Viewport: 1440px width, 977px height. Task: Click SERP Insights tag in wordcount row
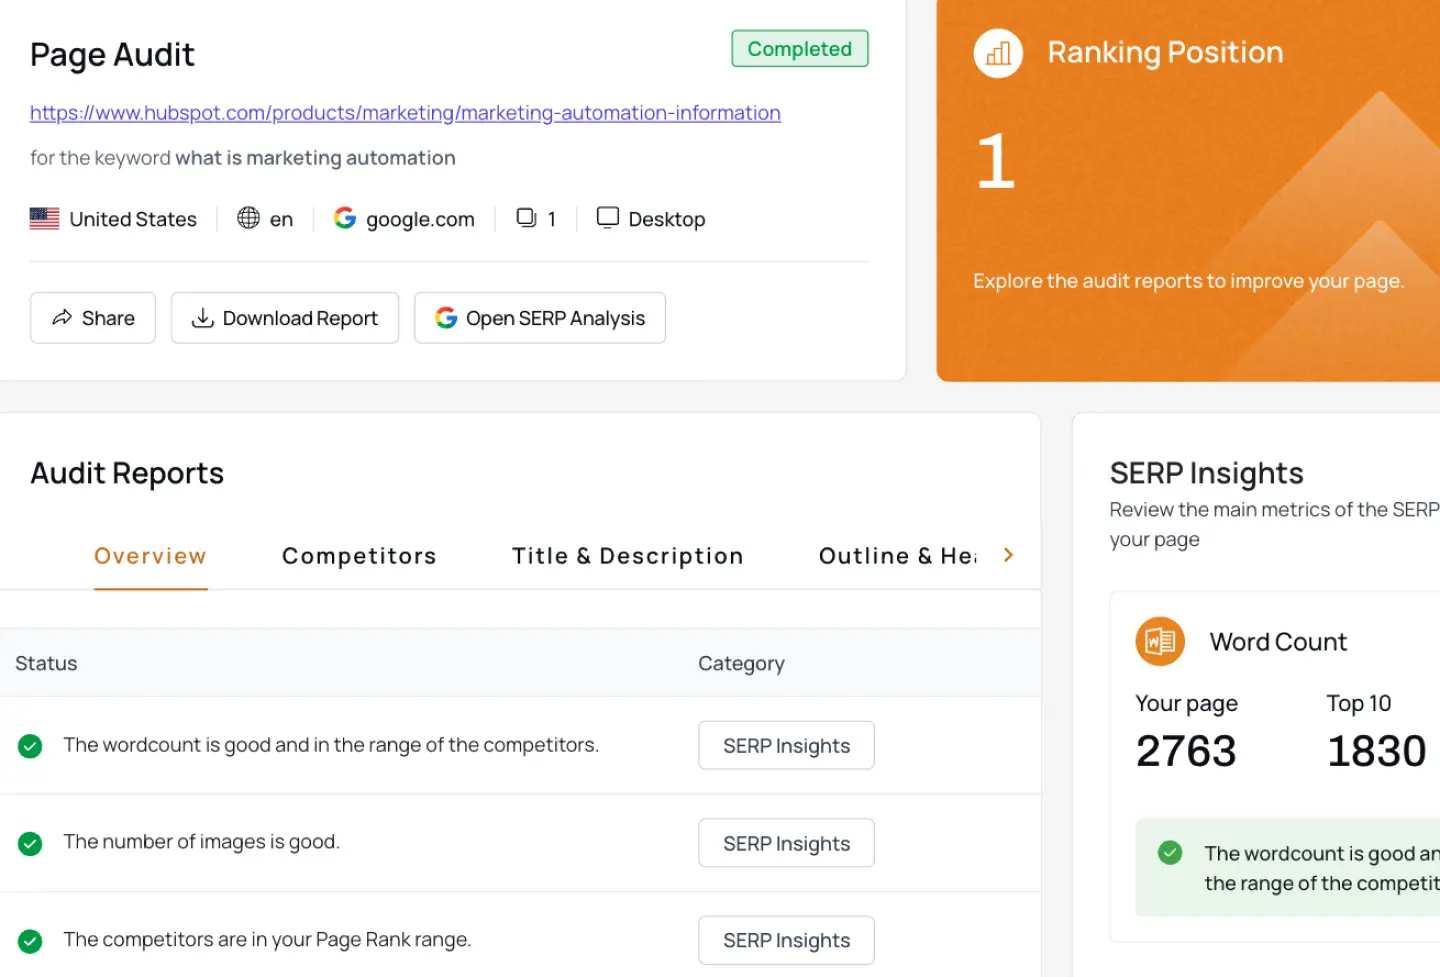click(x=786, y=746)
